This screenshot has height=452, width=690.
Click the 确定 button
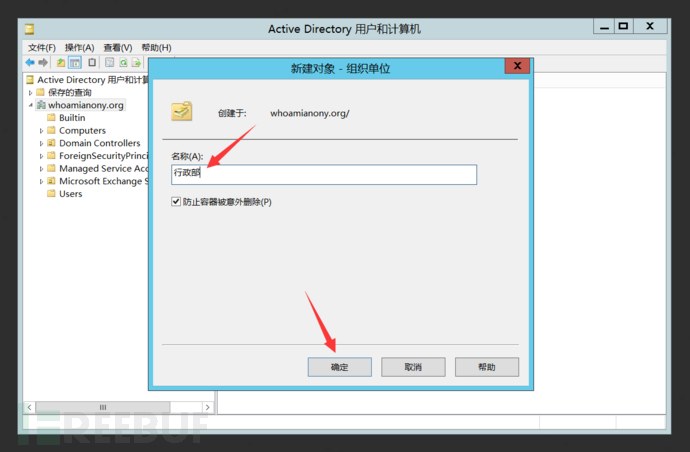click(x=340, y=367)
